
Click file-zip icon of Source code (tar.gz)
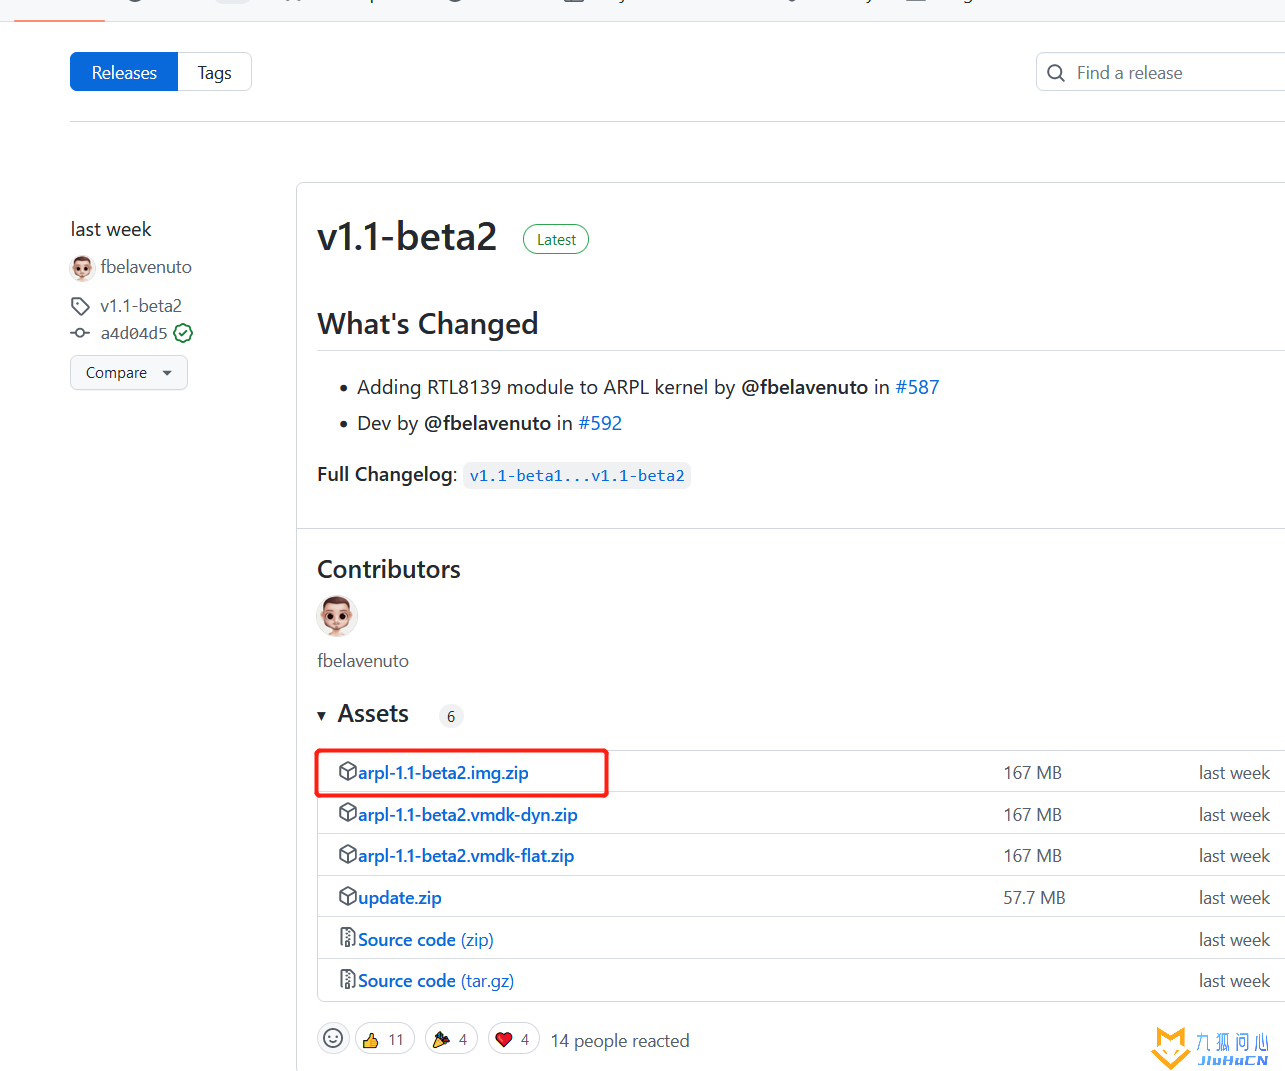pyautogui.click(x=348, y=979)
